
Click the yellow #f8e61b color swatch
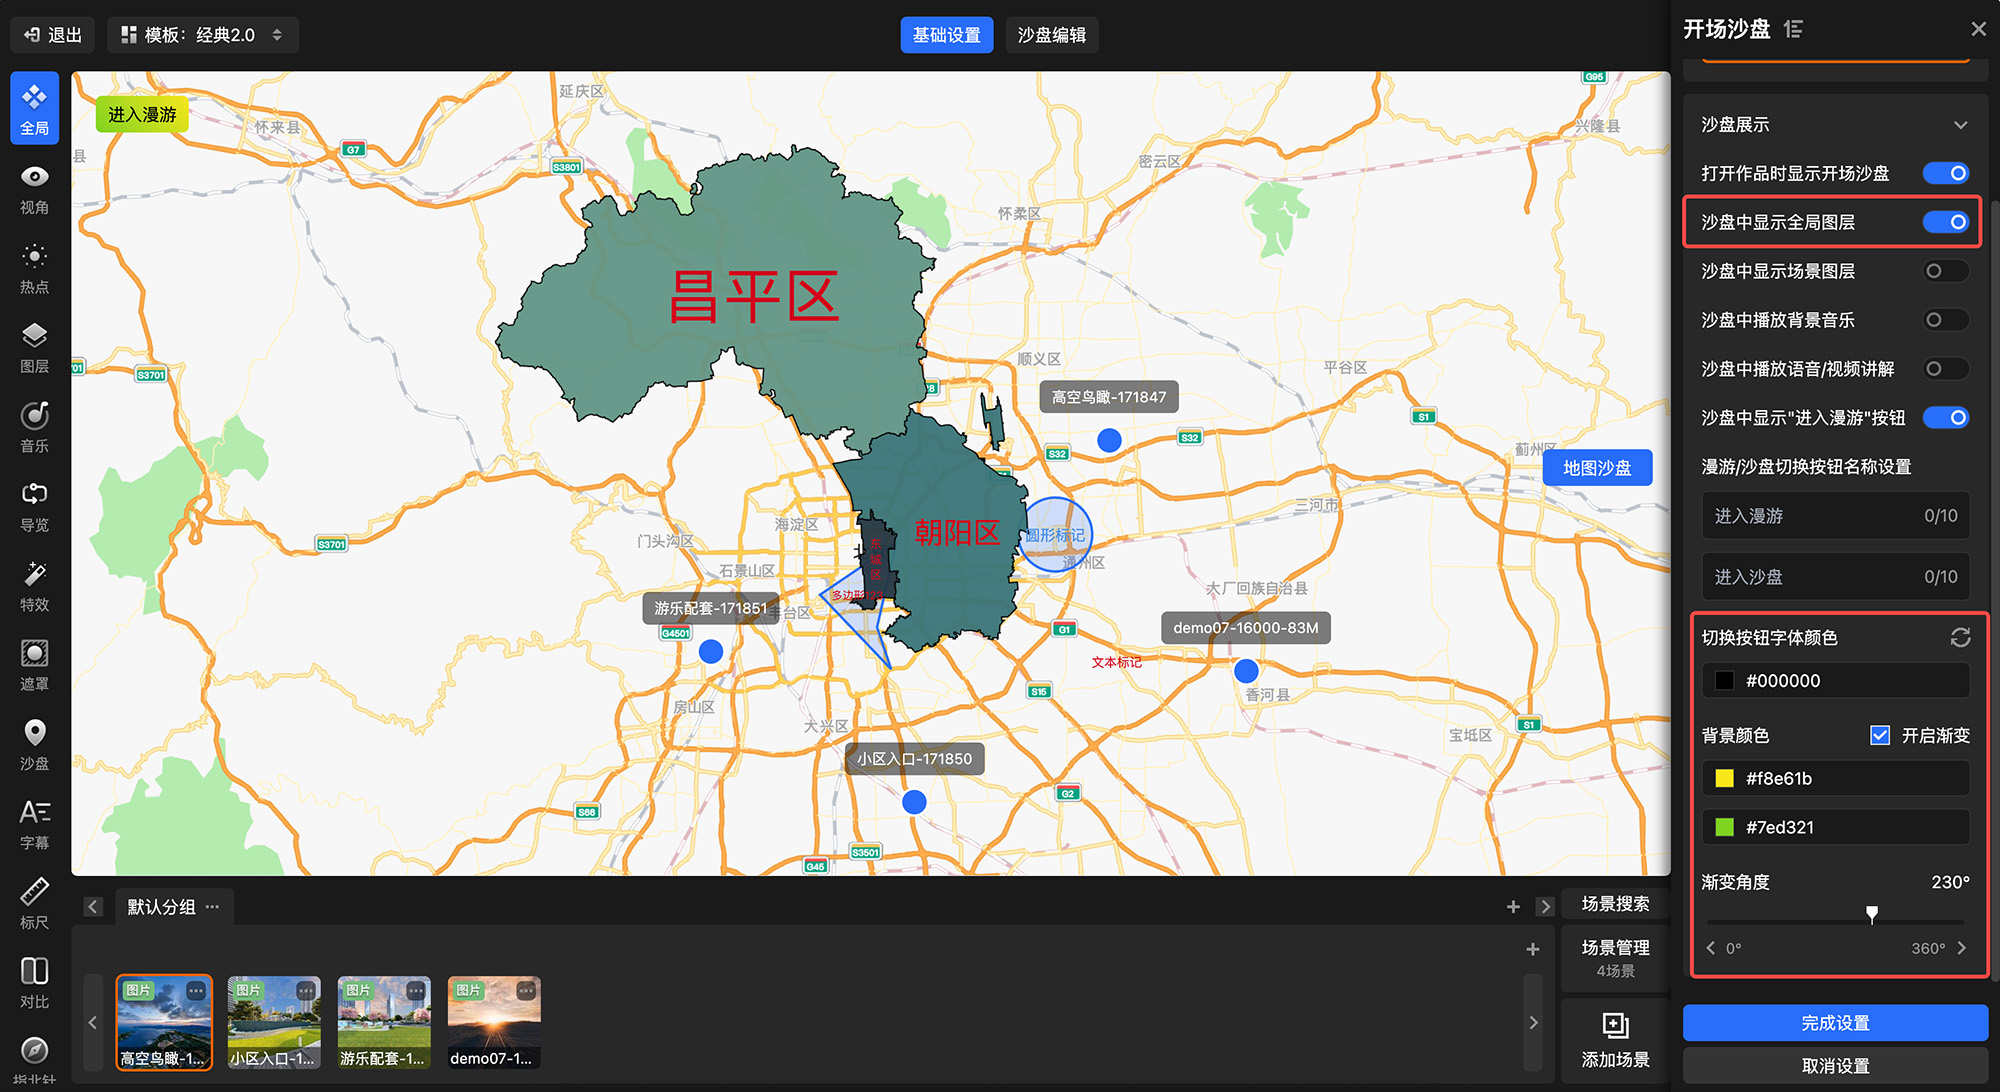1724,778
